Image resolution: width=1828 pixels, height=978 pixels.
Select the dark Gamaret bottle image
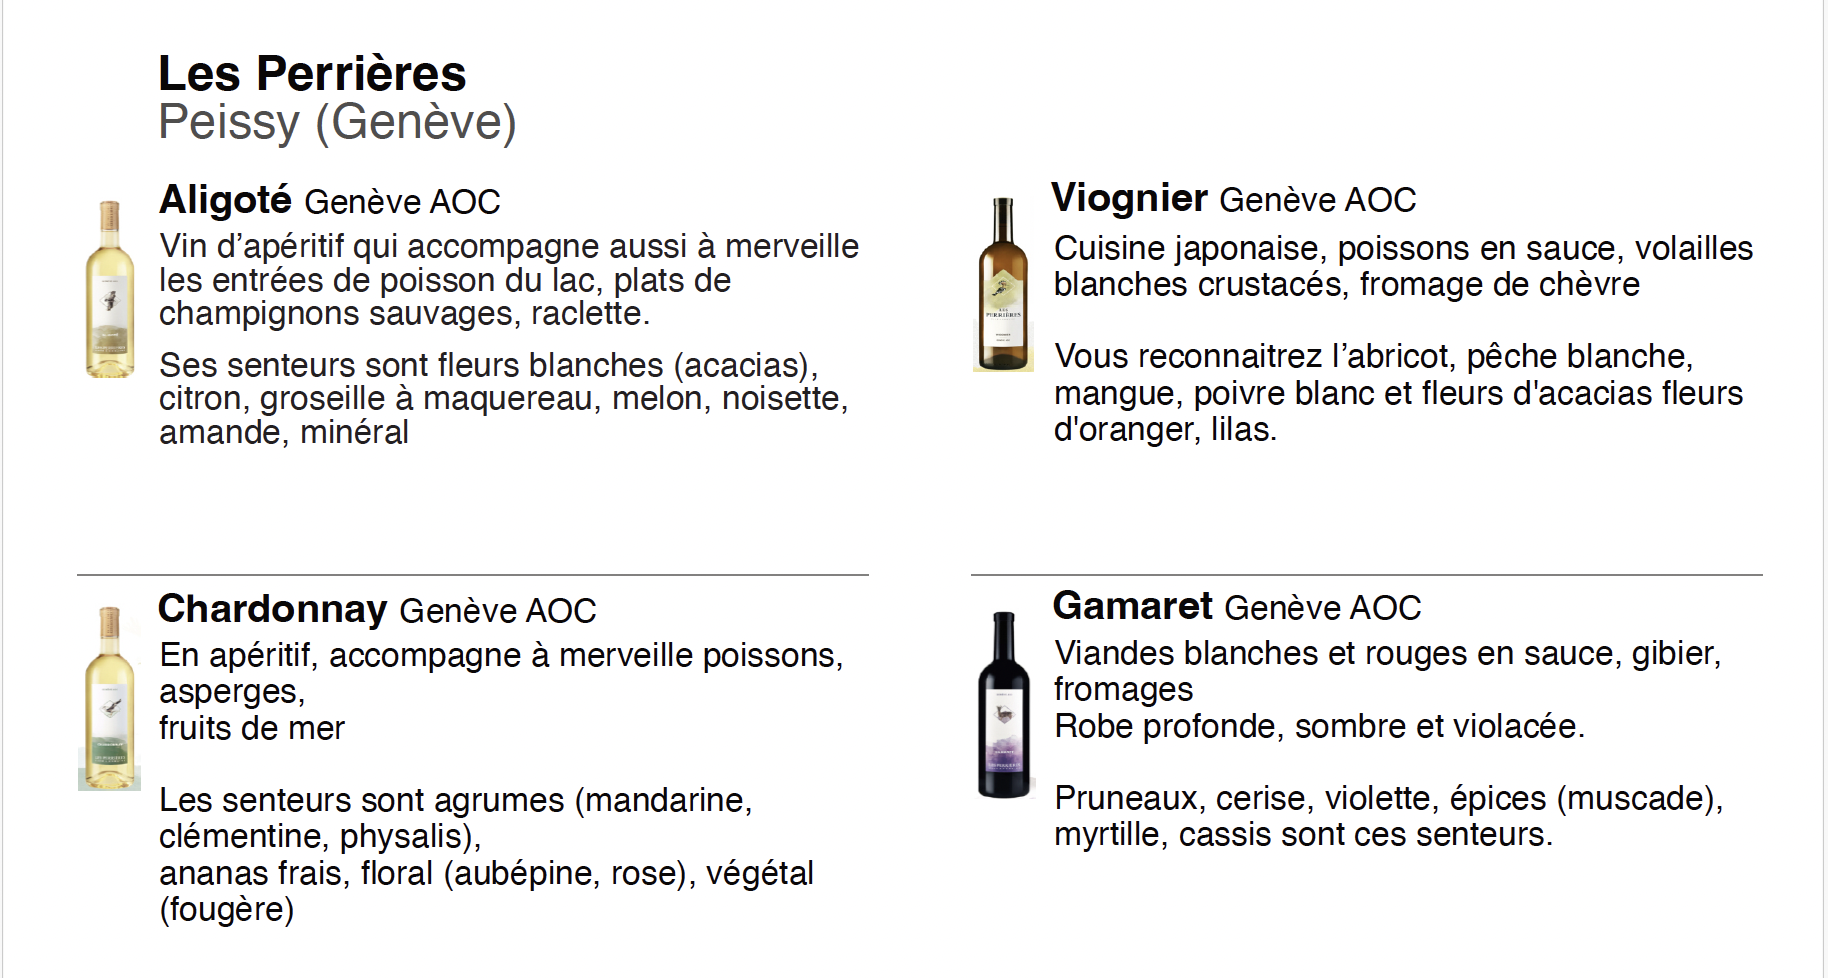click(x=1004, y=704)
